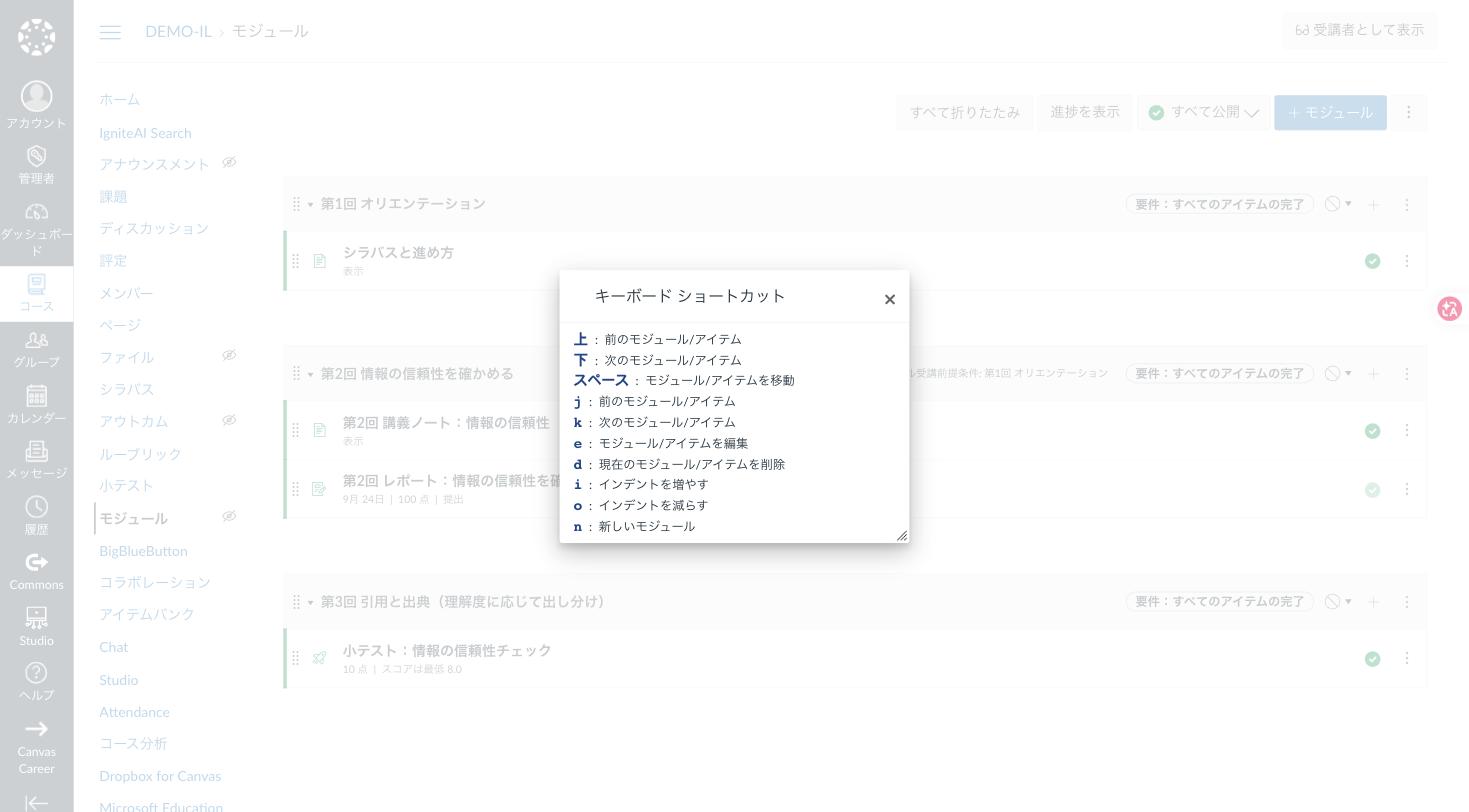Open ディスカッション in course navigation
This screenshot has height=812, width=1469.
(x=154, y=229)
